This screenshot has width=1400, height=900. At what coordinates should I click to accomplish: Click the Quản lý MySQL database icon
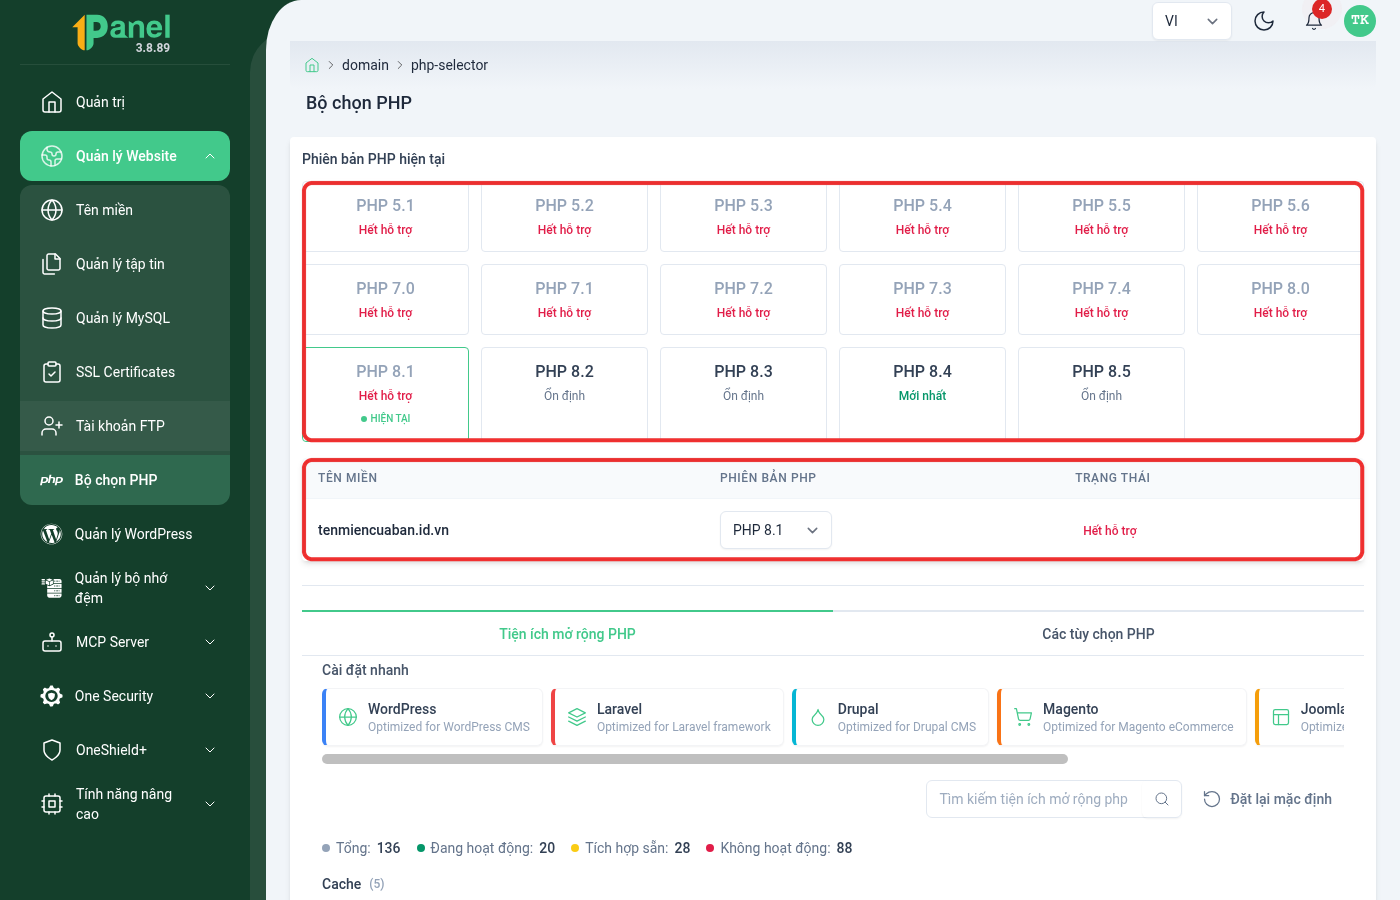coord(52,318)
